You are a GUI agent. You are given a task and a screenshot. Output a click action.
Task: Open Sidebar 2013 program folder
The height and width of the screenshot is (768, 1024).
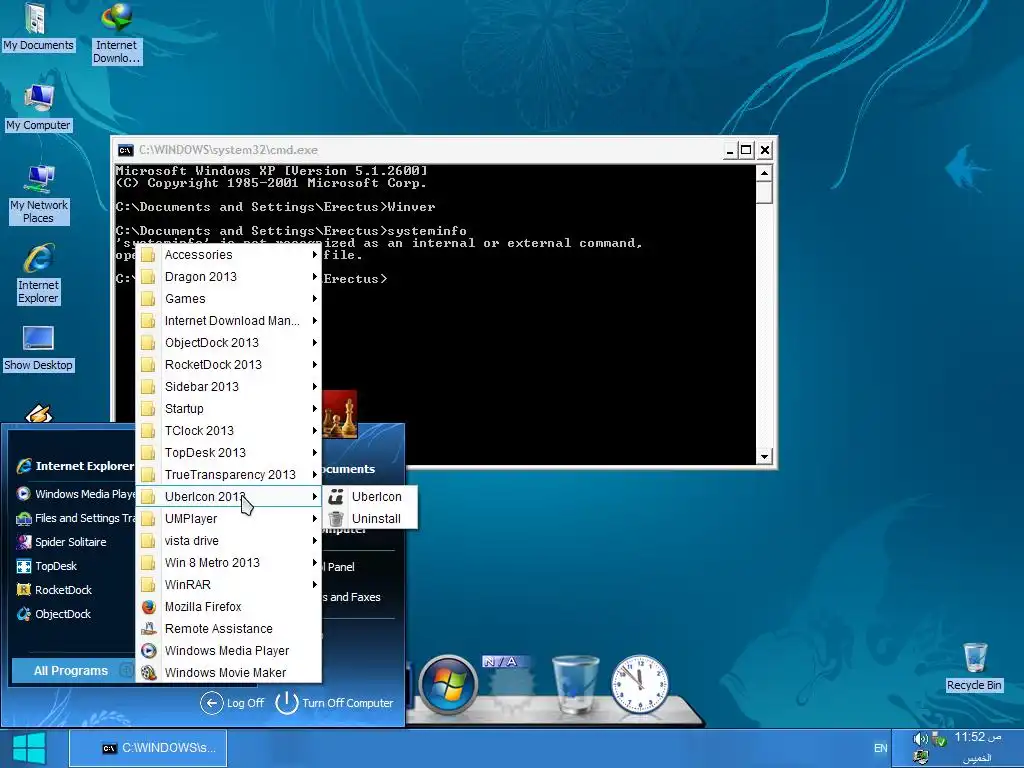click(x=229, y=387)
